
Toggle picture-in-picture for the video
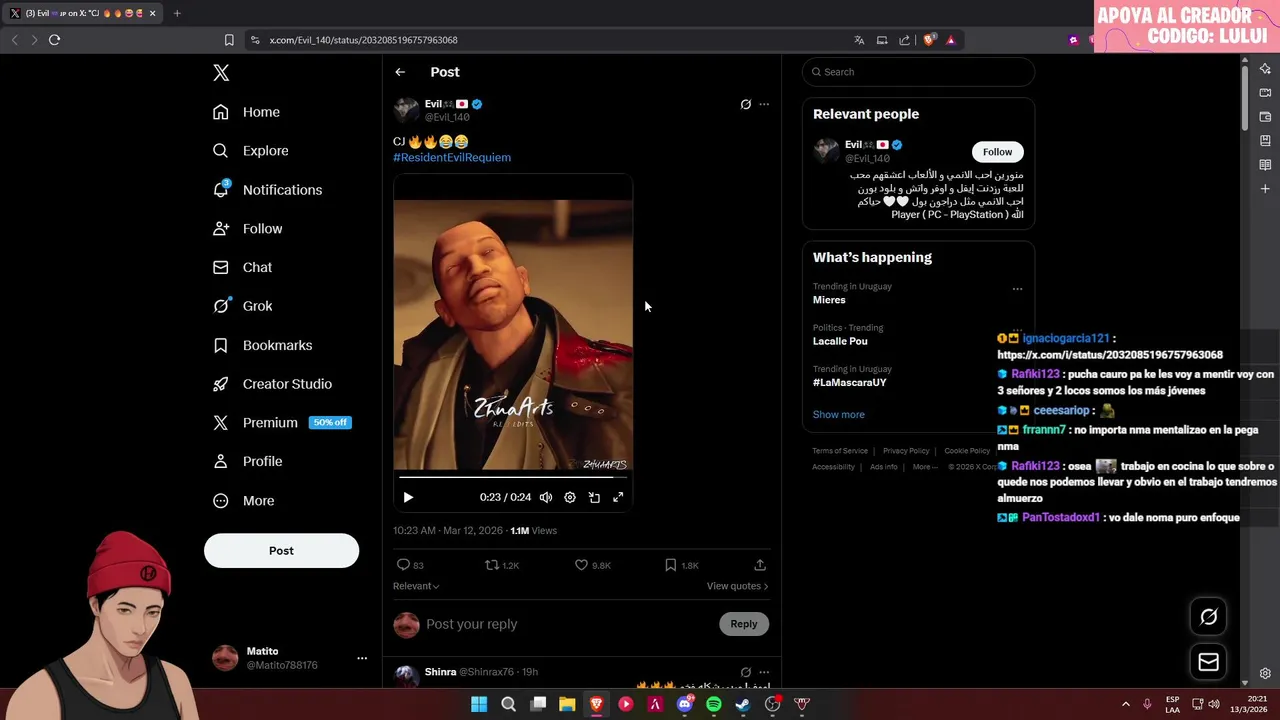[594, 497]
